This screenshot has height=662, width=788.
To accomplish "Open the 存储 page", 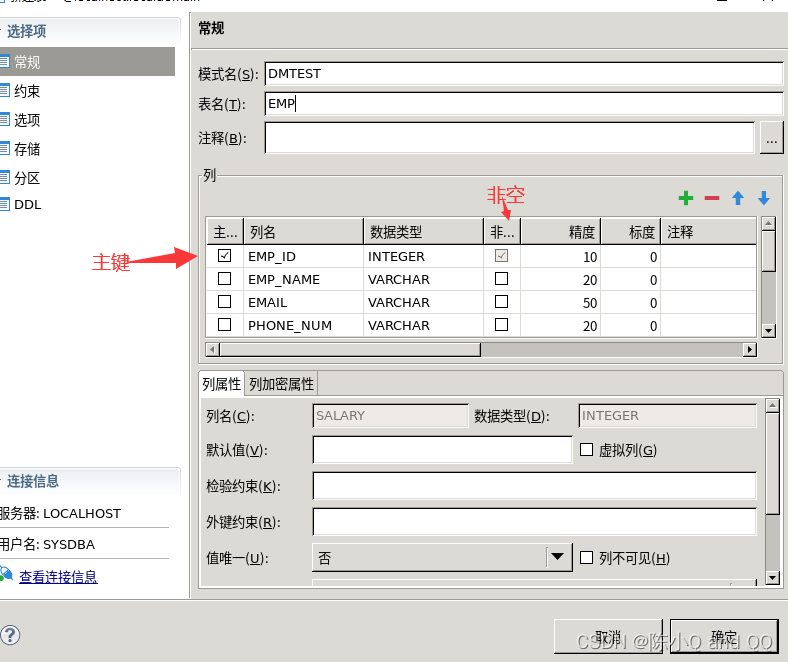I will 27,149.
